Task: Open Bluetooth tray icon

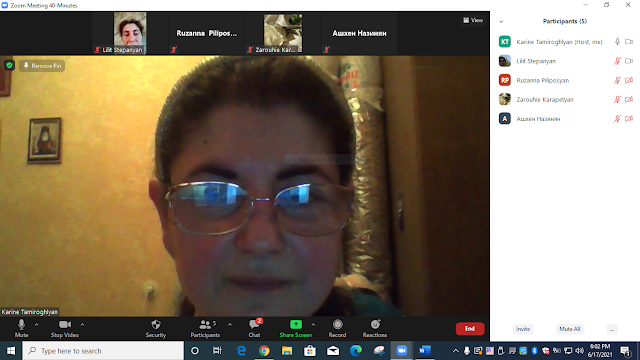Action: click(534, 351)
